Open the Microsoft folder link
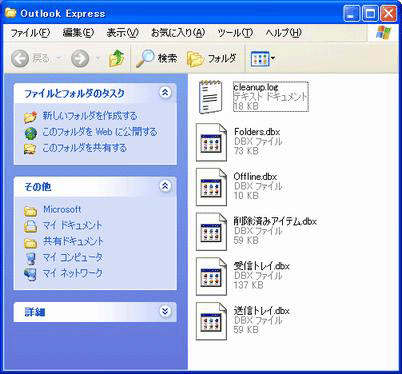 (x=62, y=209)
